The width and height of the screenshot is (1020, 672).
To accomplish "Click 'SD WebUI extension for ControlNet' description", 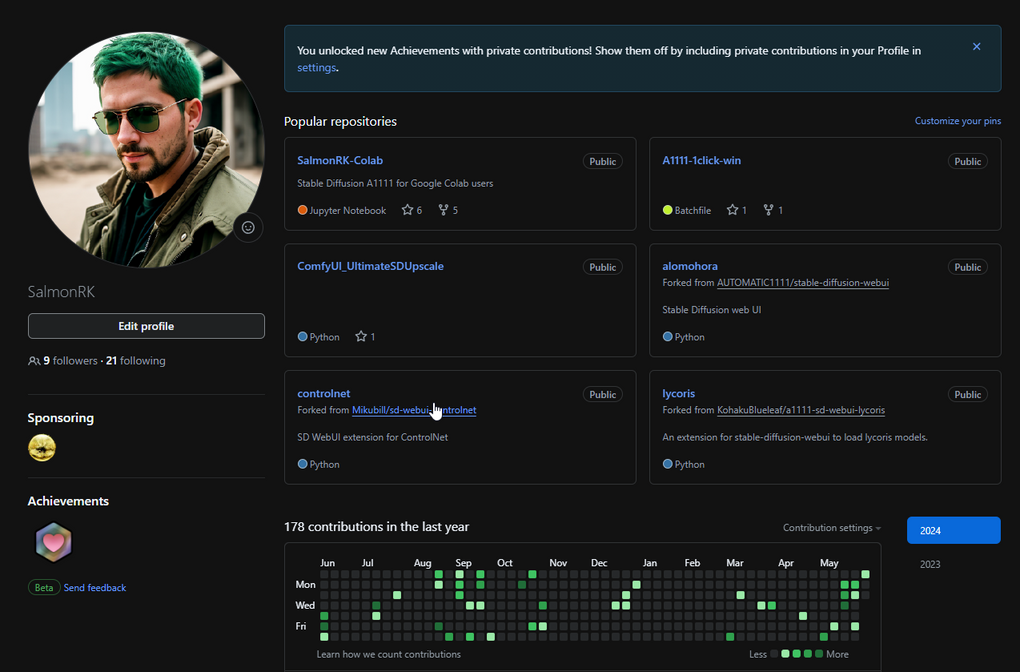I will [x=372, y=437].
